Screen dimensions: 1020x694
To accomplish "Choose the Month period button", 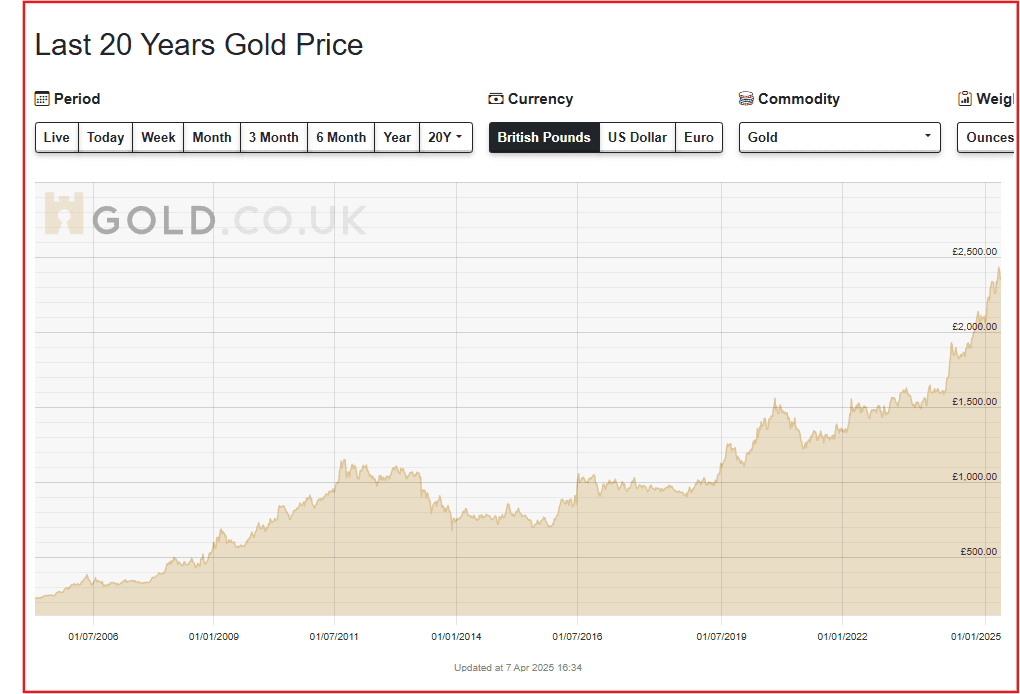I will coord(212,138).
